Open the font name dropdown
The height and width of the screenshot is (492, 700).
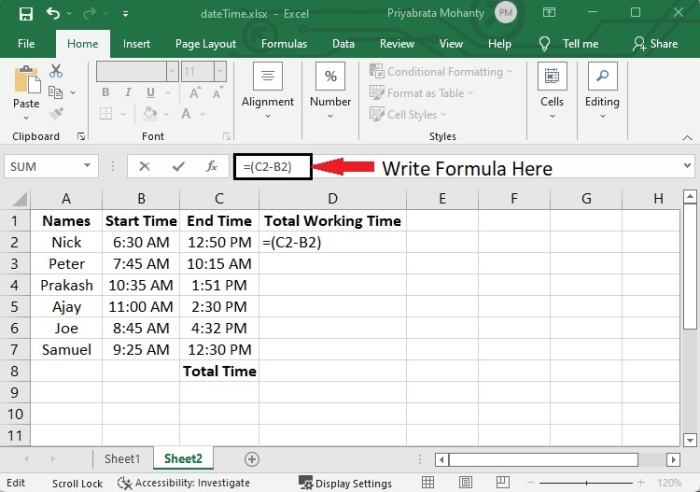click(x=172, y=71)
